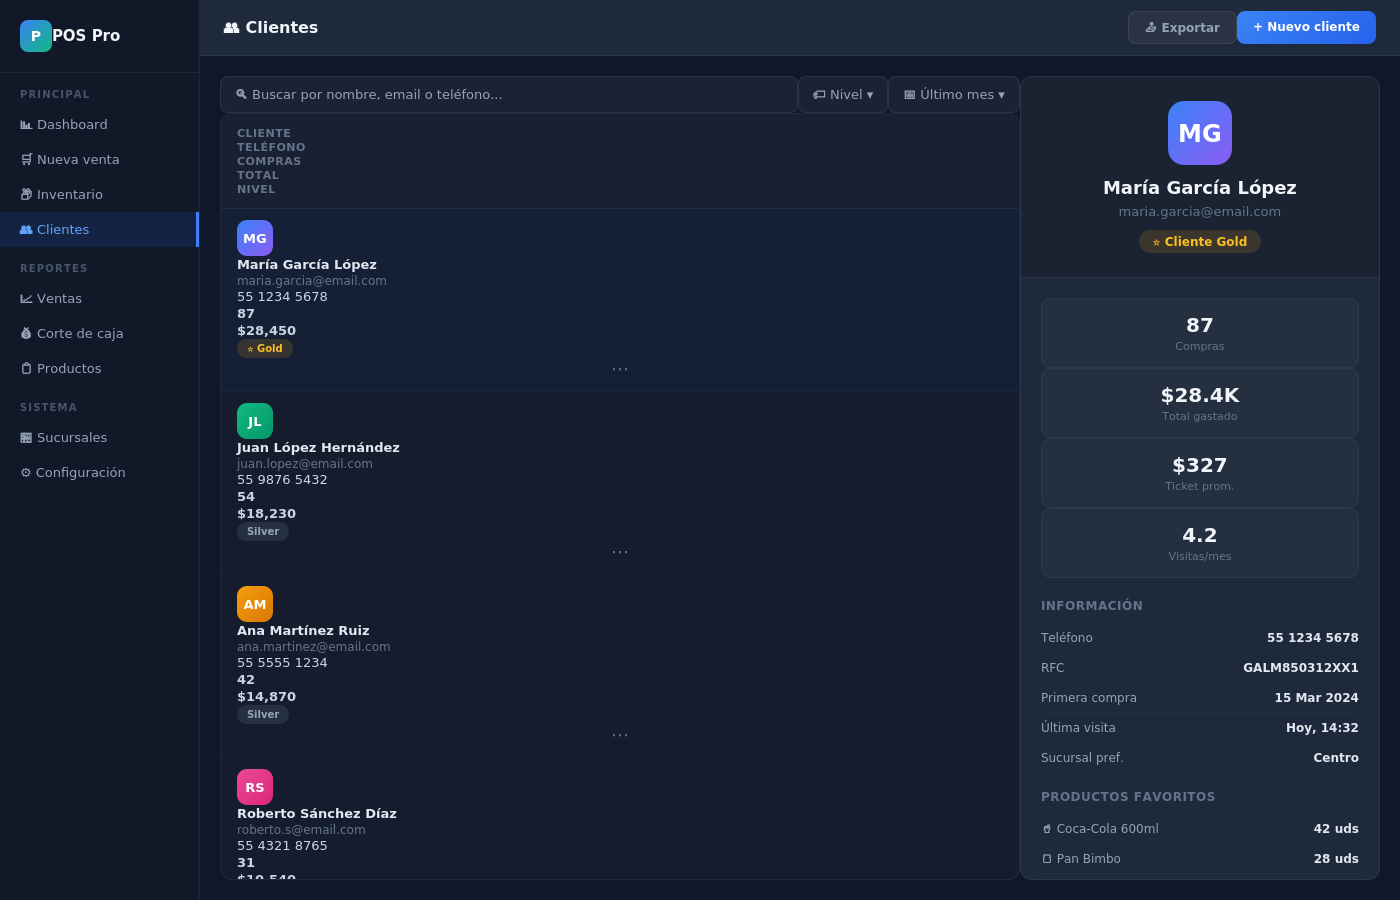
Task: Select the Cliente Gold badge
Action: tap(1199, 241)
